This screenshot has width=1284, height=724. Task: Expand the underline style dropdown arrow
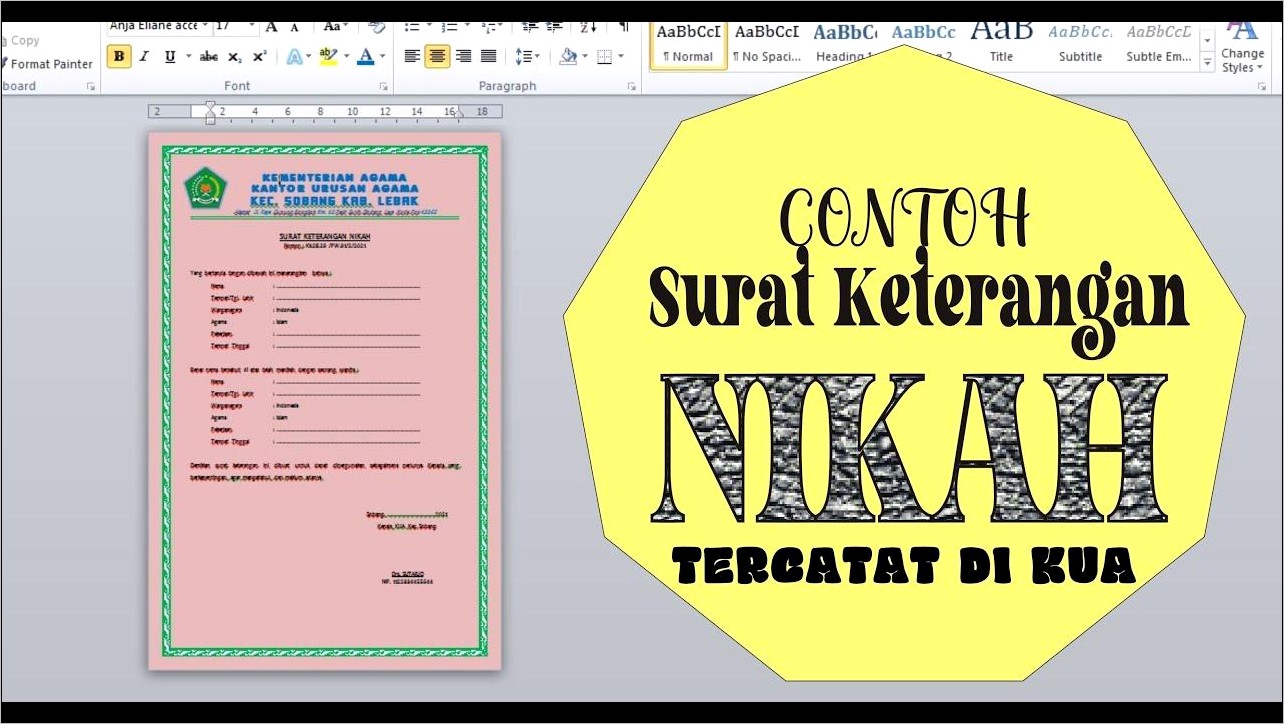click(187, 57)
